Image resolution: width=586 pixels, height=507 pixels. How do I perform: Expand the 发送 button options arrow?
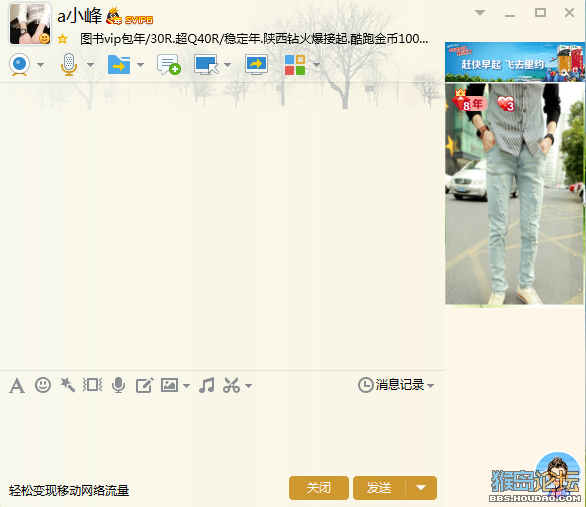pyautogui.click(x=421, y=488)
